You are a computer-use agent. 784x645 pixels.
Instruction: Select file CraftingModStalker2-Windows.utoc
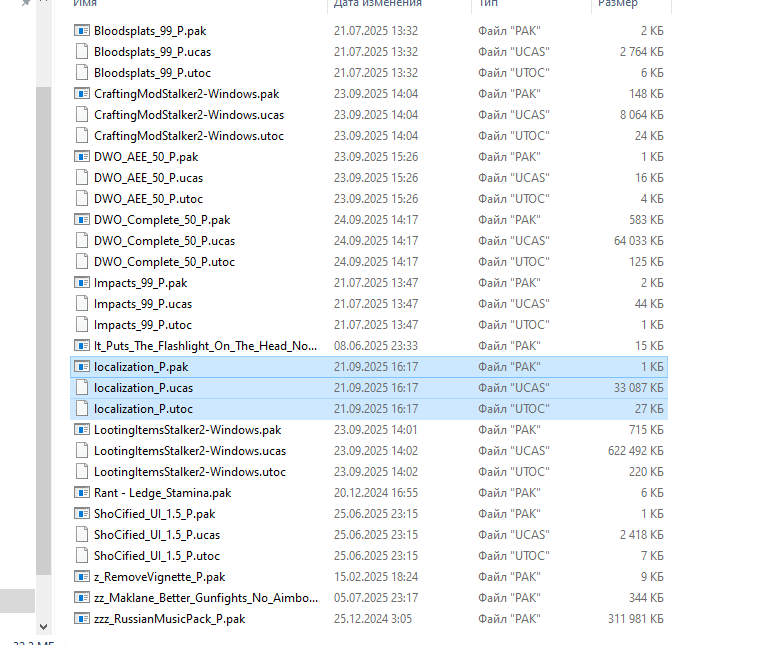369,136
